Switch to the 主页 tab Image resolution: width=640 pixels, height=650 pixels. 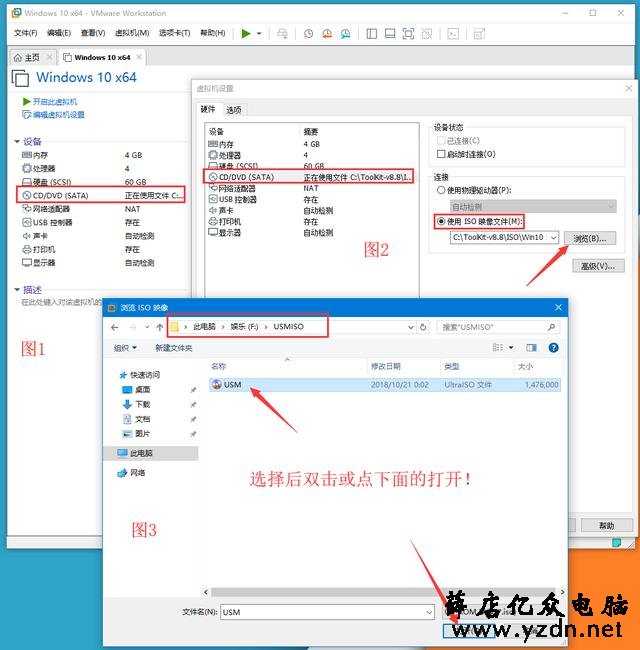[x=32, y=58]
